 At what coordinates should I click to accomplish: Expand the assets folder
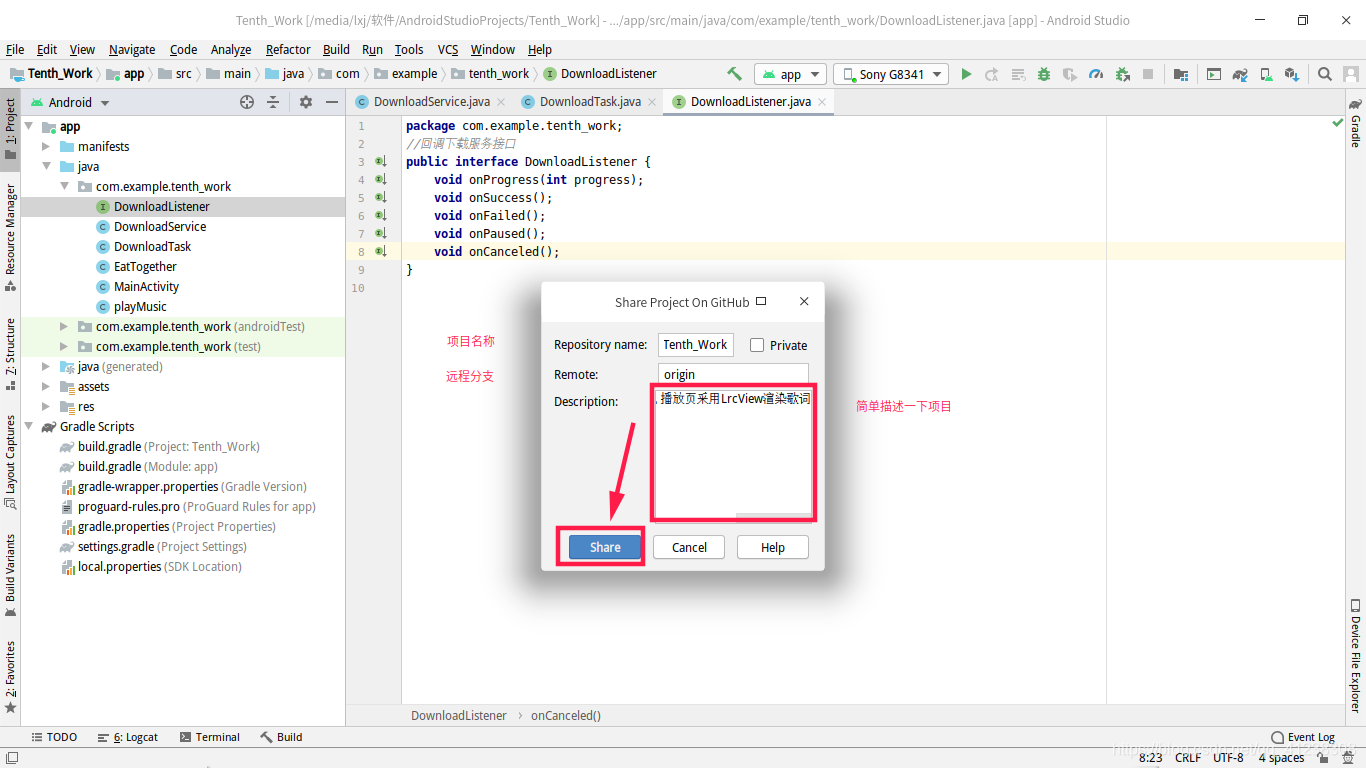46,387
